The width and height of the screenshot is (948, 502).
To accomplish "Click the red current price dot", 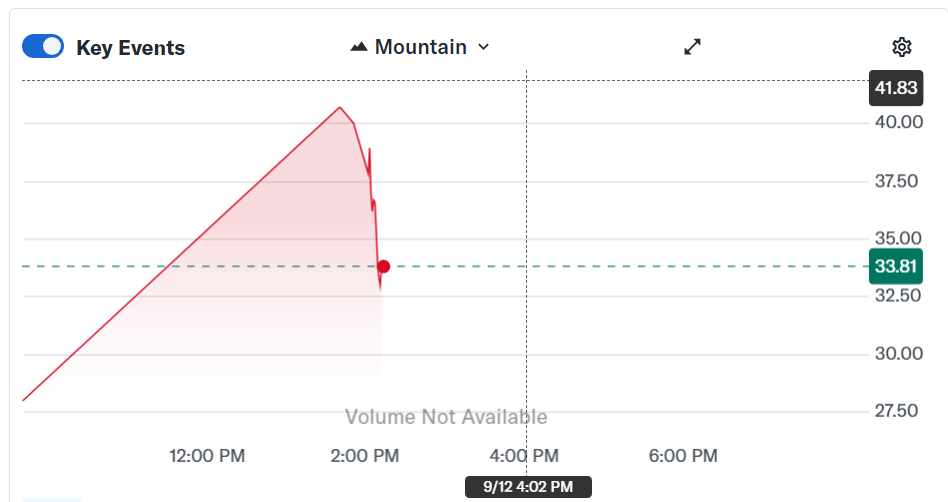I will [383, 266].
